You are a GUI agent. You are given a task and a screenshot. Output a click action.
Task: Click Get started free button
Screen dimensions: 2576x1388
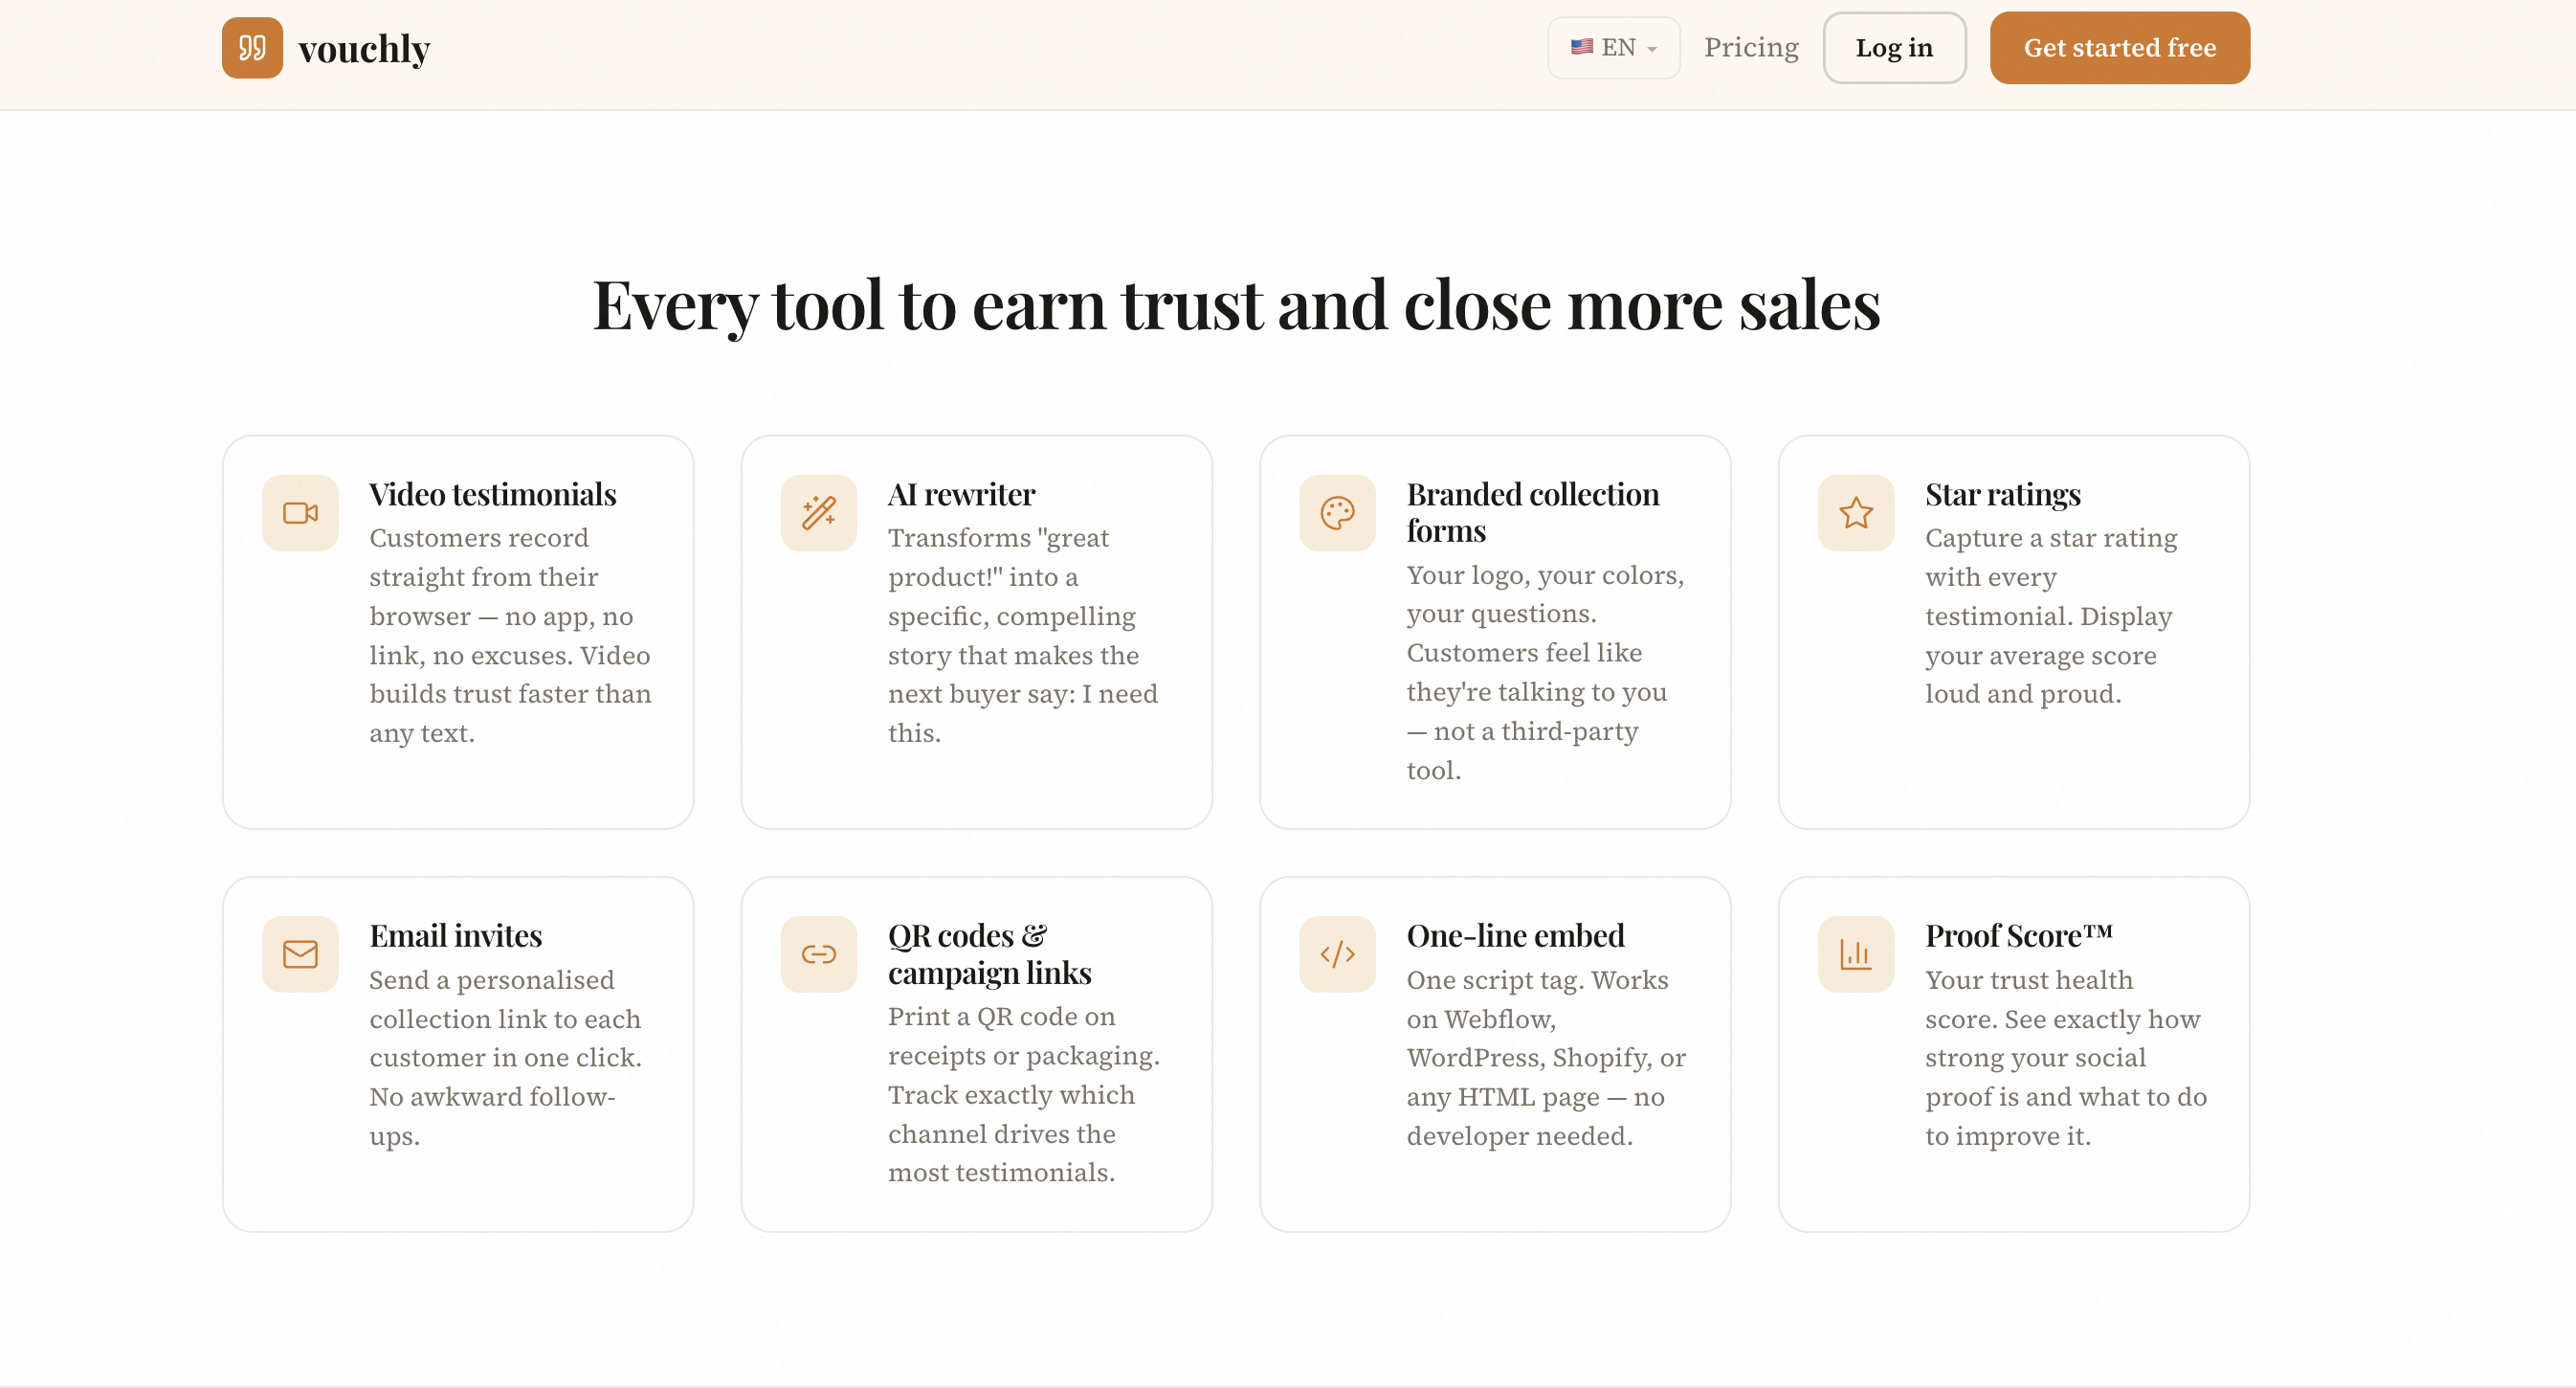(2119, 48)
